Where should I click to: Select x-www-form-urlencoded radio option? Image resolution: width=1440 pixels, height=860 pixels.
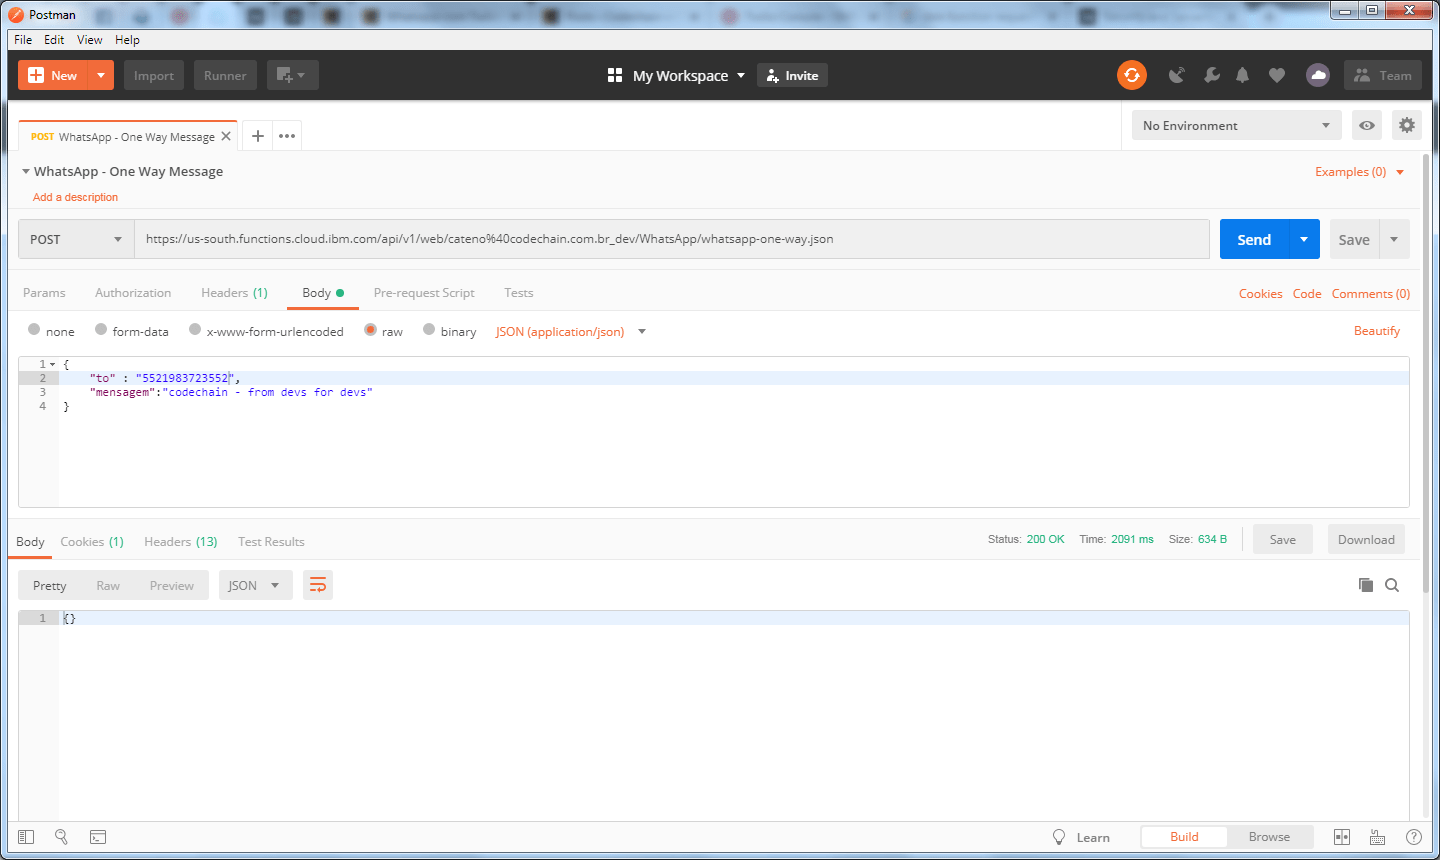click(195, 330)
